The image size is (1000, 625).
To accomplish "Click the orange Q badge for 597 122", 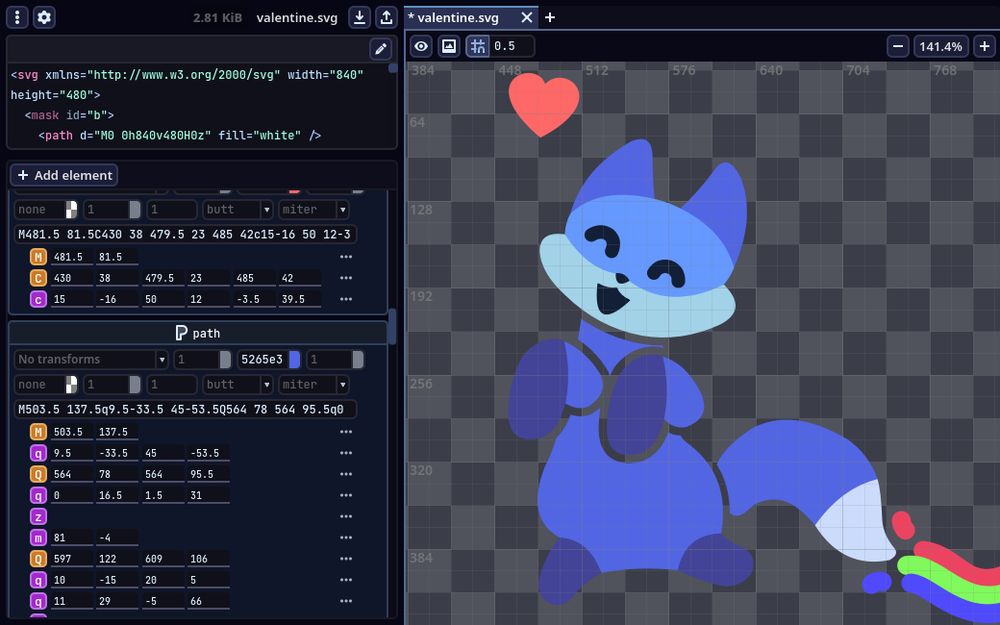I will (x=38, y=558).
